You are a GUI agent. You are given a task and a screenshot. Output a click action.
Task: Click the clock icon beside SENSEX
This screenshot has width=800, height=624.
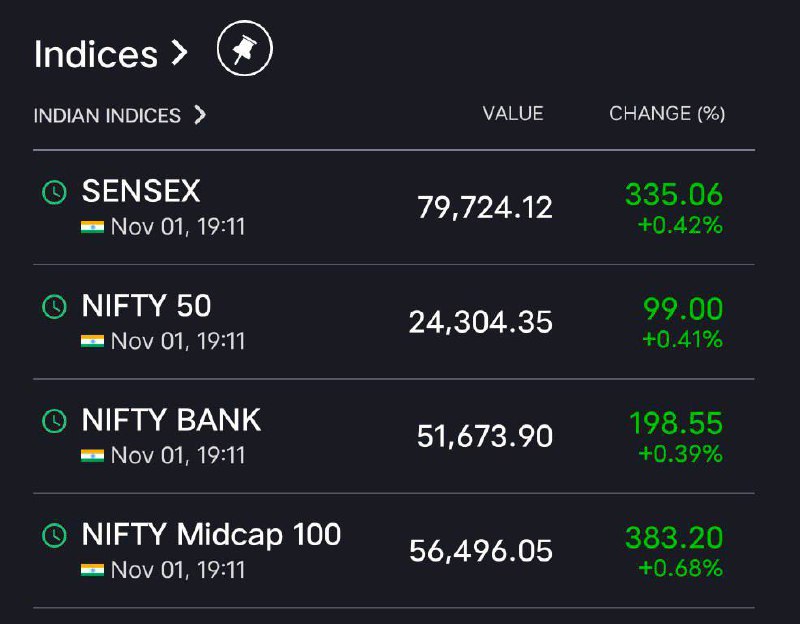(x=54, y=192)
